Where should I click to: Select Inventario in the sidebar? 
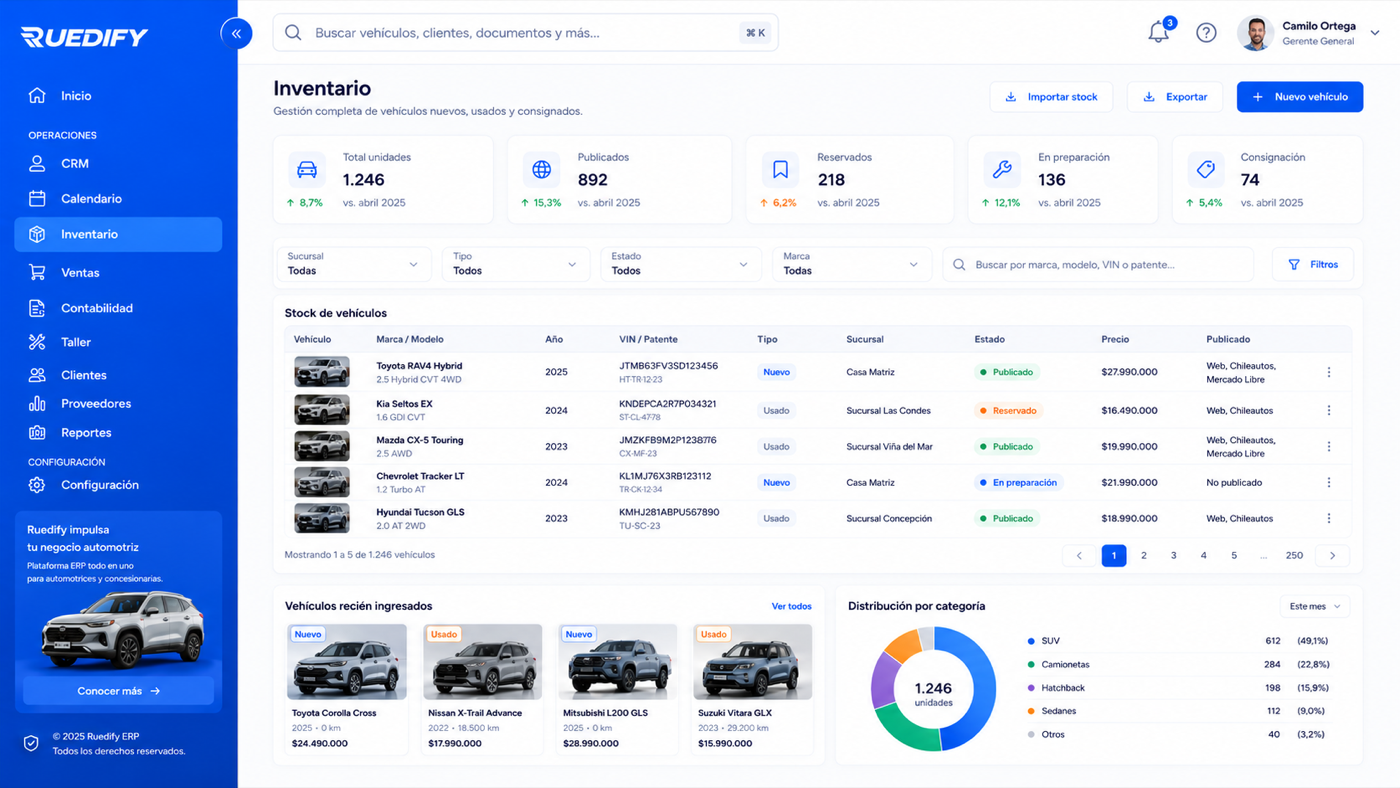(x=118, y=234)
